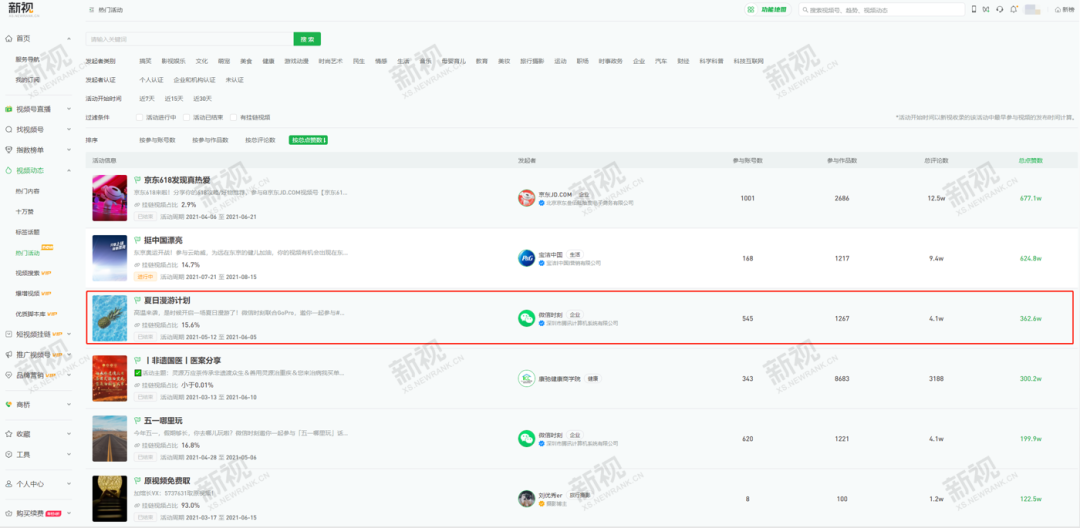The width and height of the screenshot is (1080, 528).
Task: Open 十万赞 in sidebar
Action: click(25, 211)
